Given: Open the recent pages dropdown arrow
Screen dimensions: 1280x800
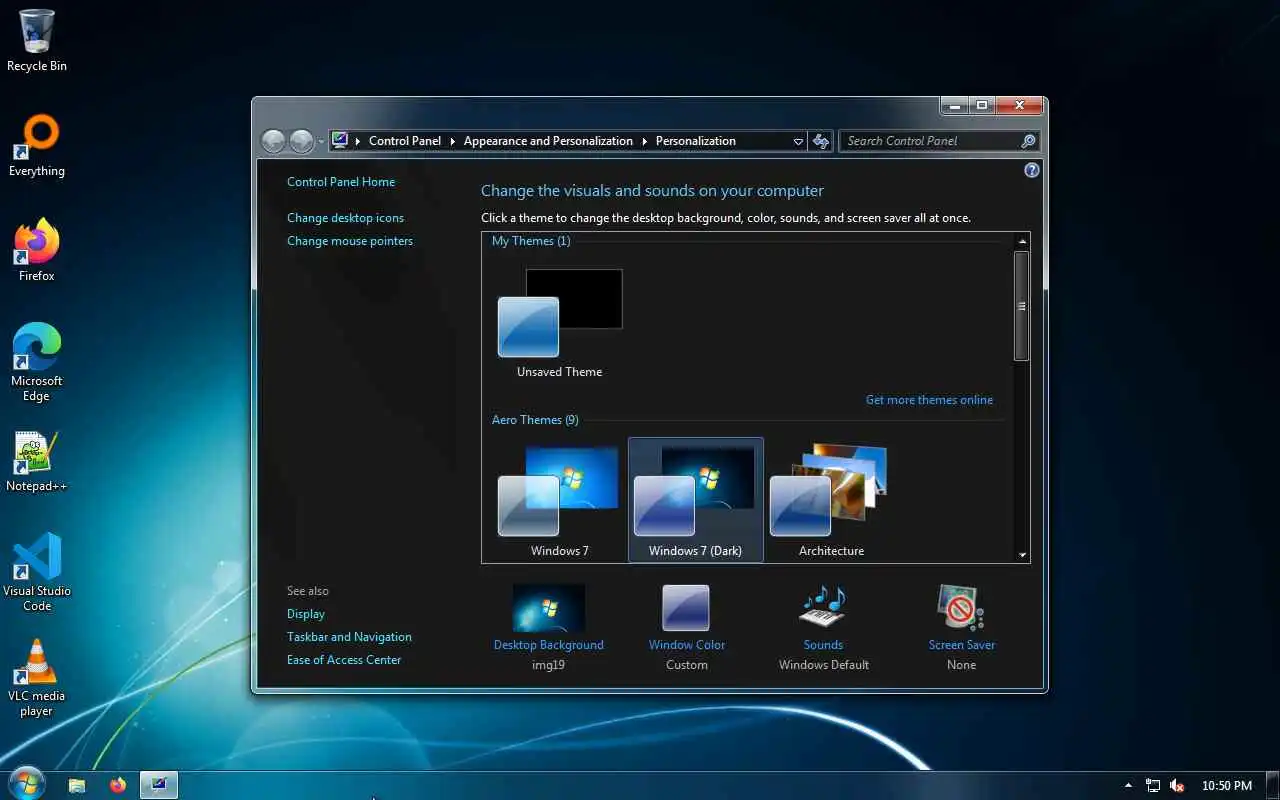Looking at the screenshot, I should click(x=321, y=142).
